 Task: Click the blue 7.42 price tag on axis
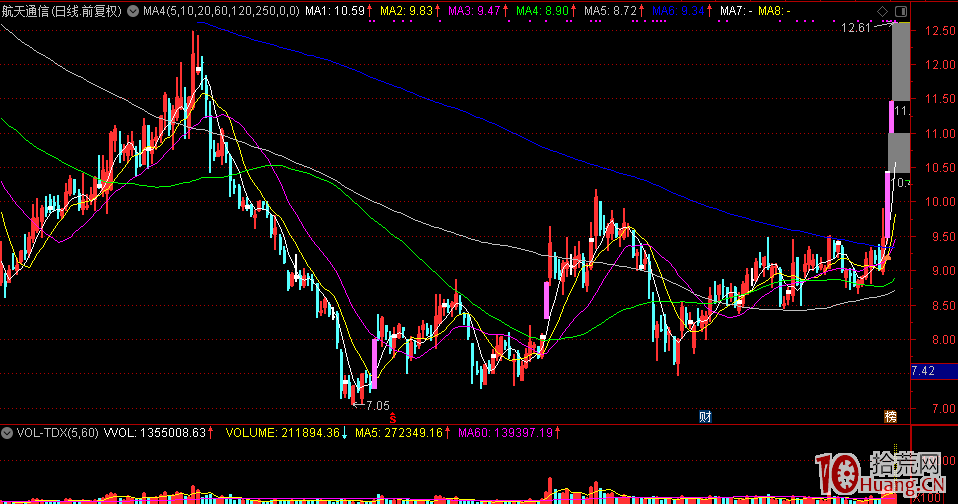[x=934, y=371]
